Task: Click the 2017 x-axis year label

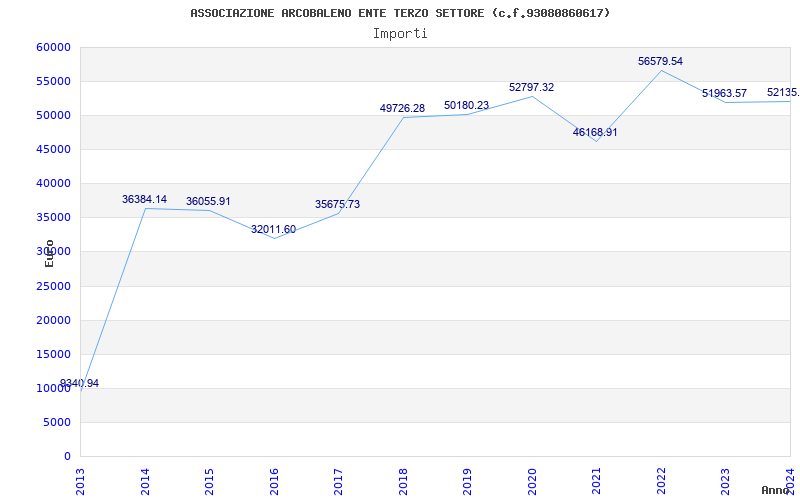Action: (x=338, y=481)
